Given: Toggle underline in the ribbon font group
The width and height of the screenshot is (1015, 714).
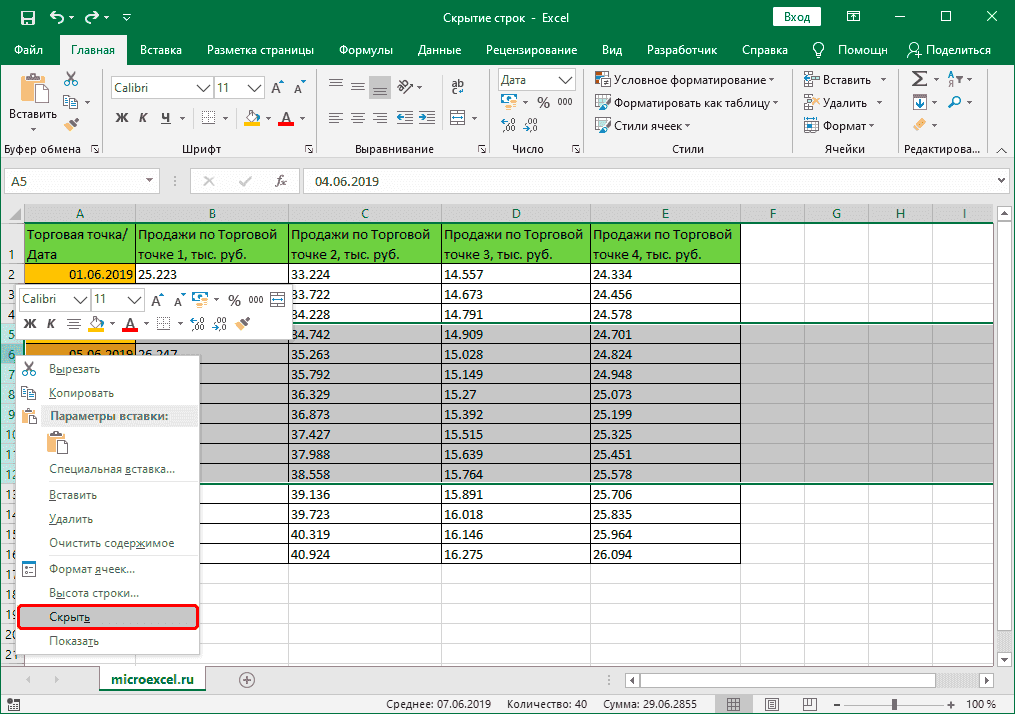Looking at the screenshot, I should click(168, 118).
